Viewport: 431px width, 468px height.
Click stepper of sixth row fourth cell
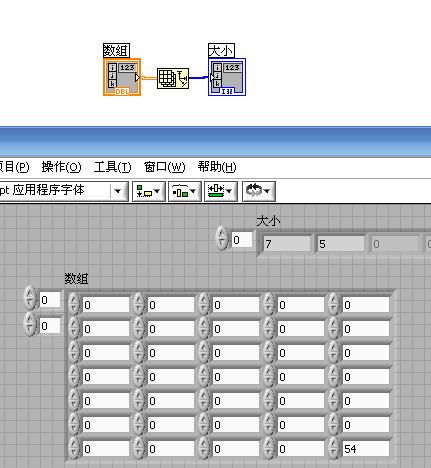point(269,424)
